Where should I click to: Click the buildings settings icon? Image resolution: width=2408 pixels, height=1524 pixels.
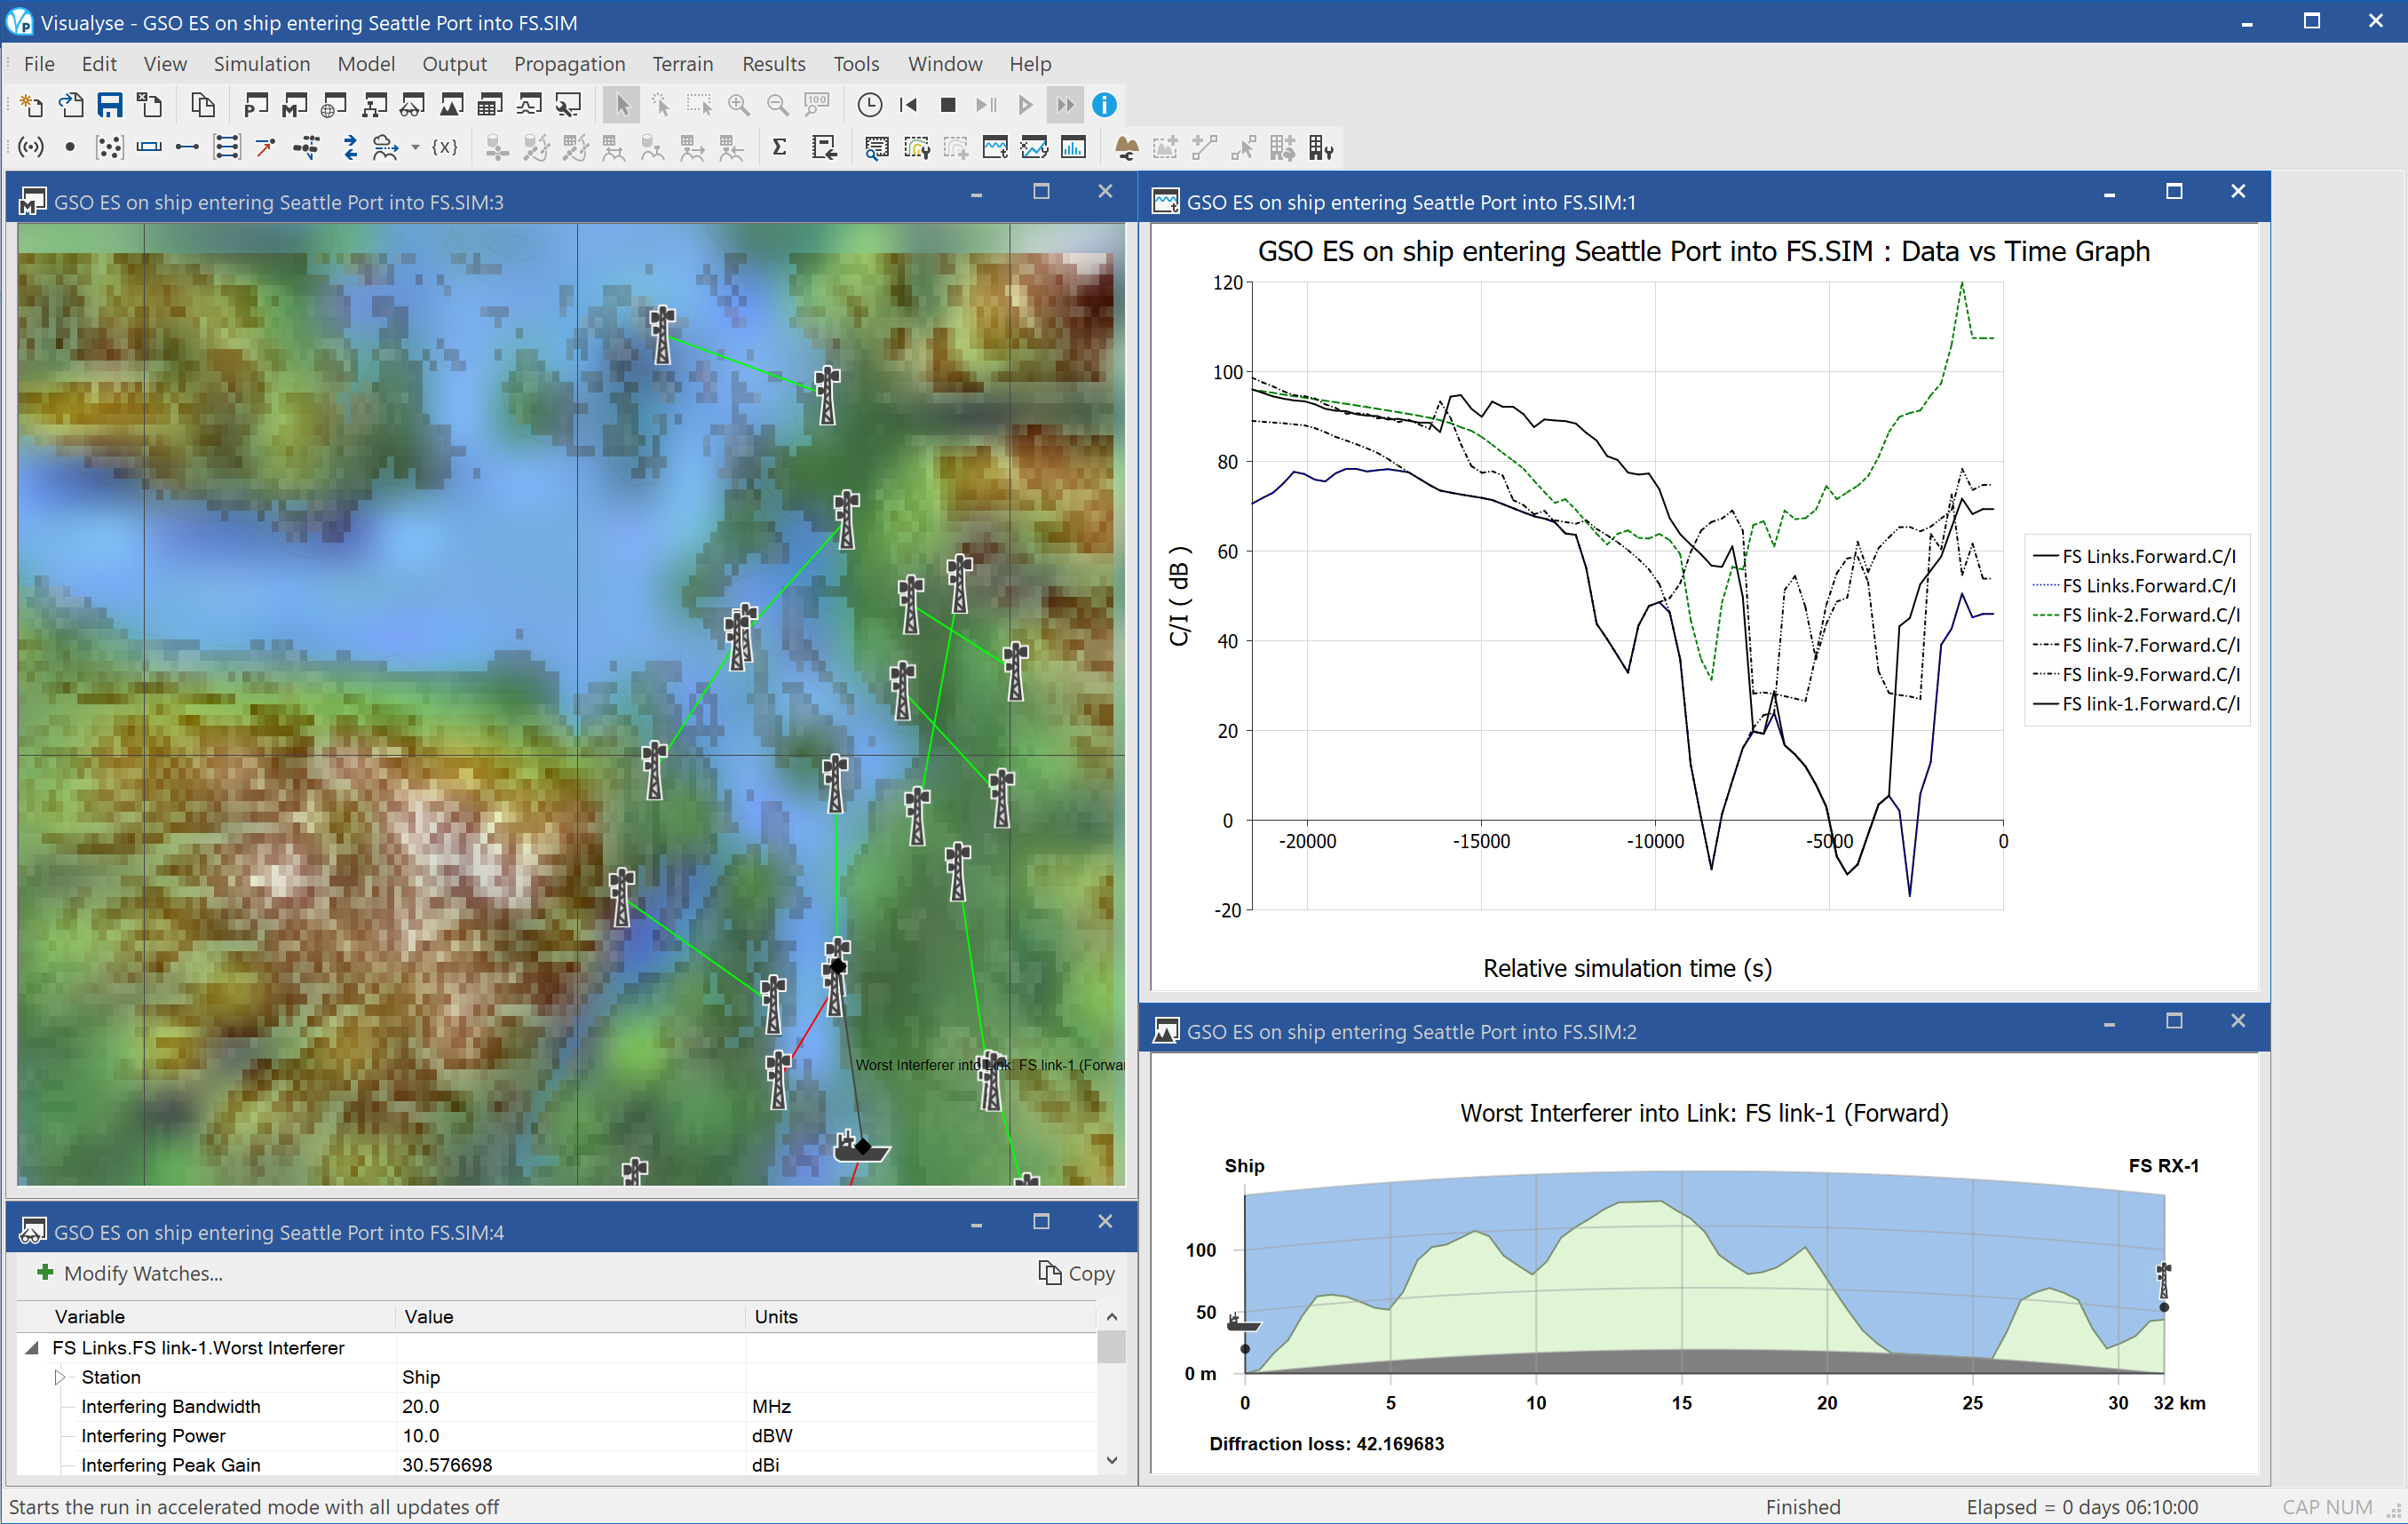tap(1321, 148)
